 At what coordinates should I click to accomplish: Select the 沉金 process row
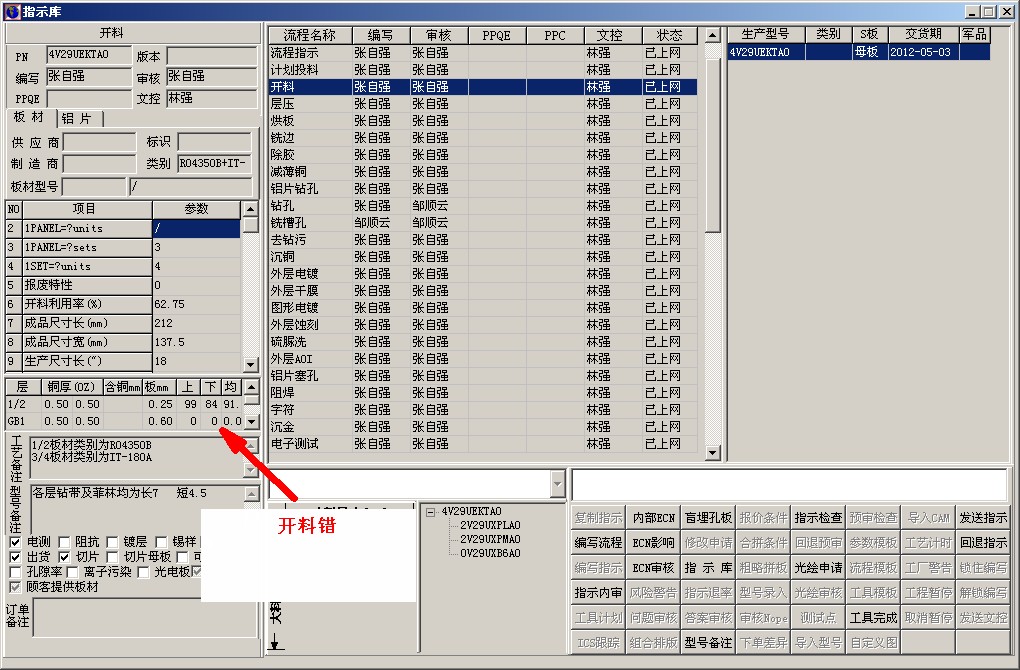point(483,427)
